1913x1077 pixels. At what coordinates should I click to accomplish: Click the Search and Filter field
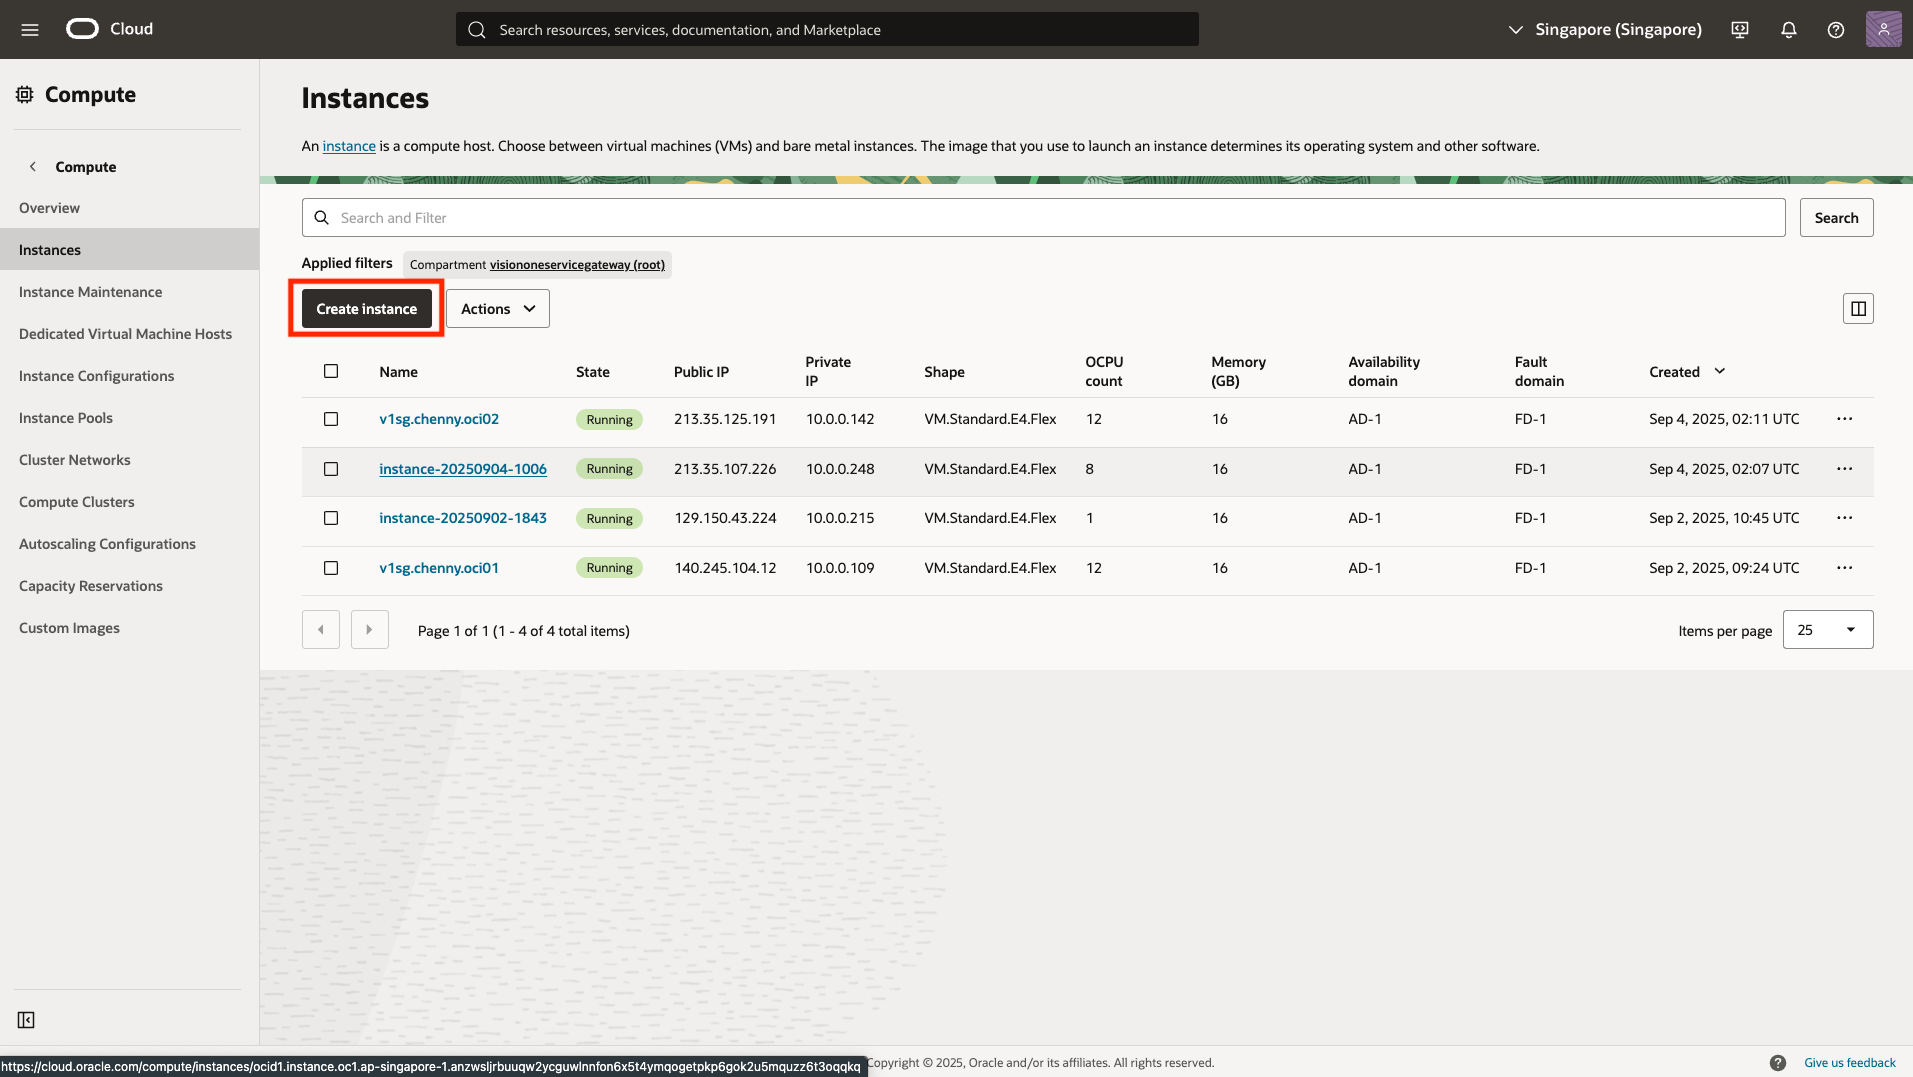pos(1042,218)
